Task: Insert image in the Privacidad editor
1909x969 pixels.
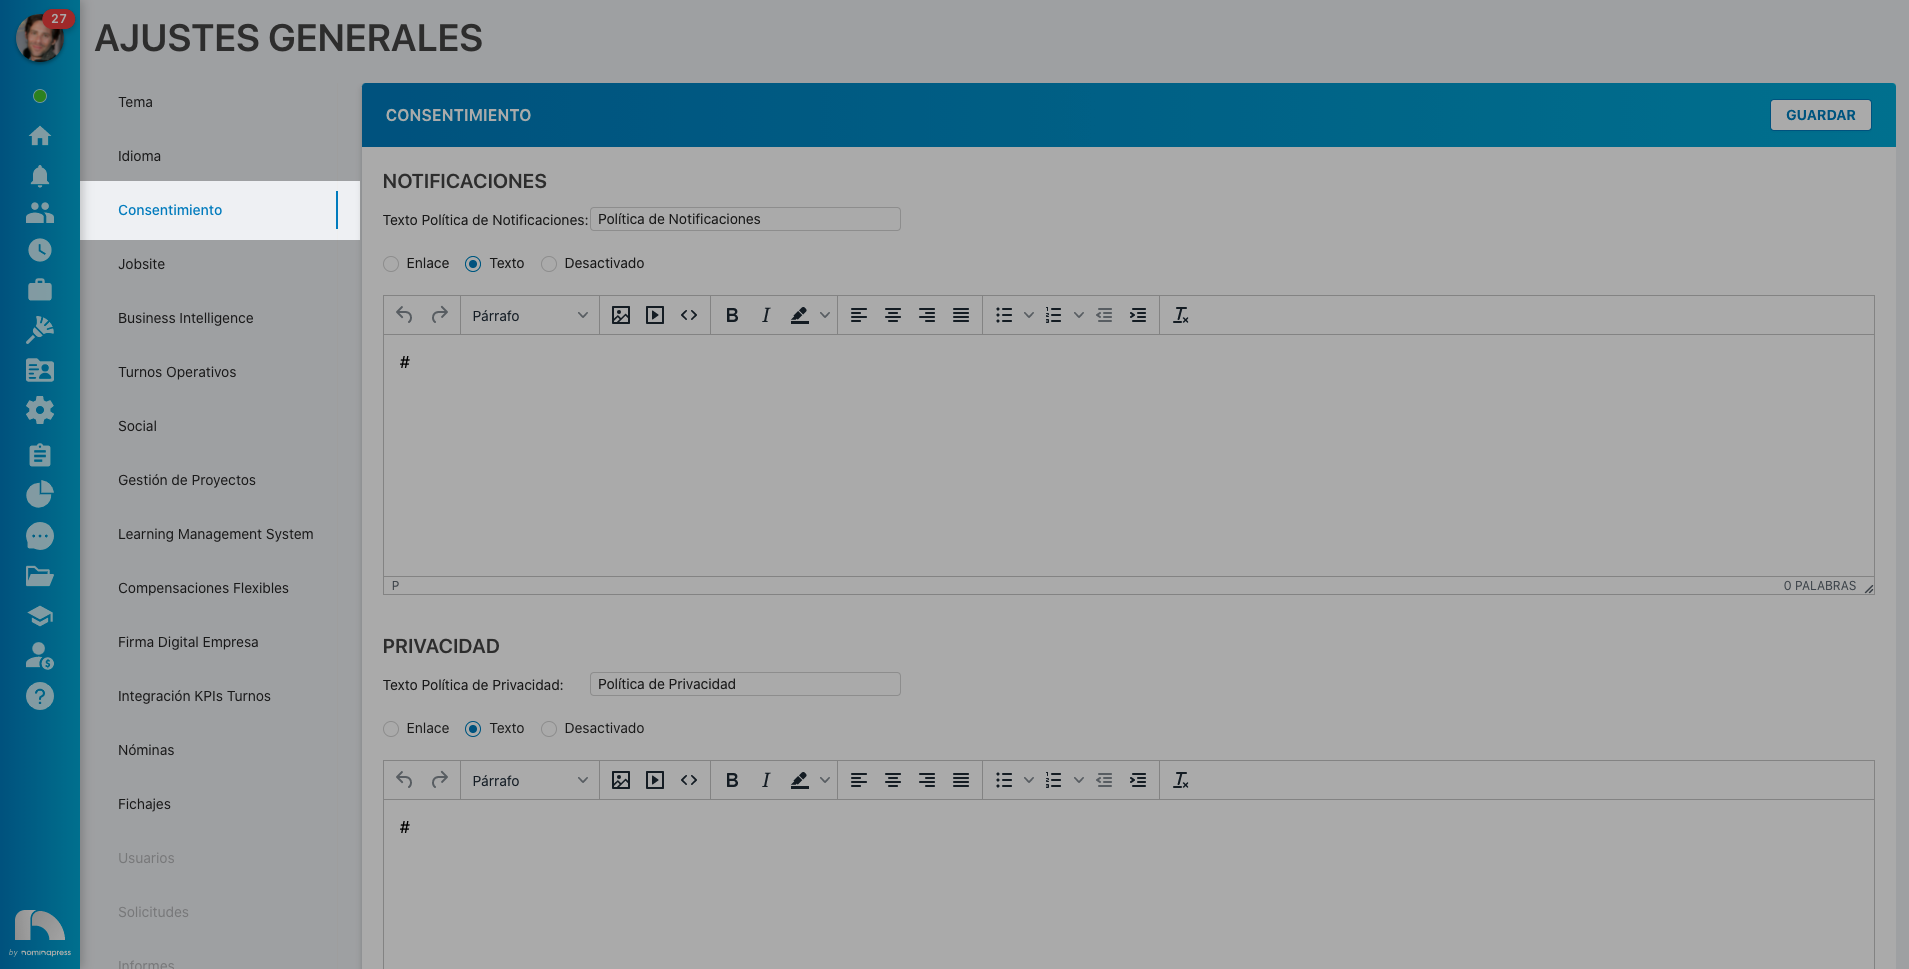Action: pyautogui.click(x=621, y=780)
